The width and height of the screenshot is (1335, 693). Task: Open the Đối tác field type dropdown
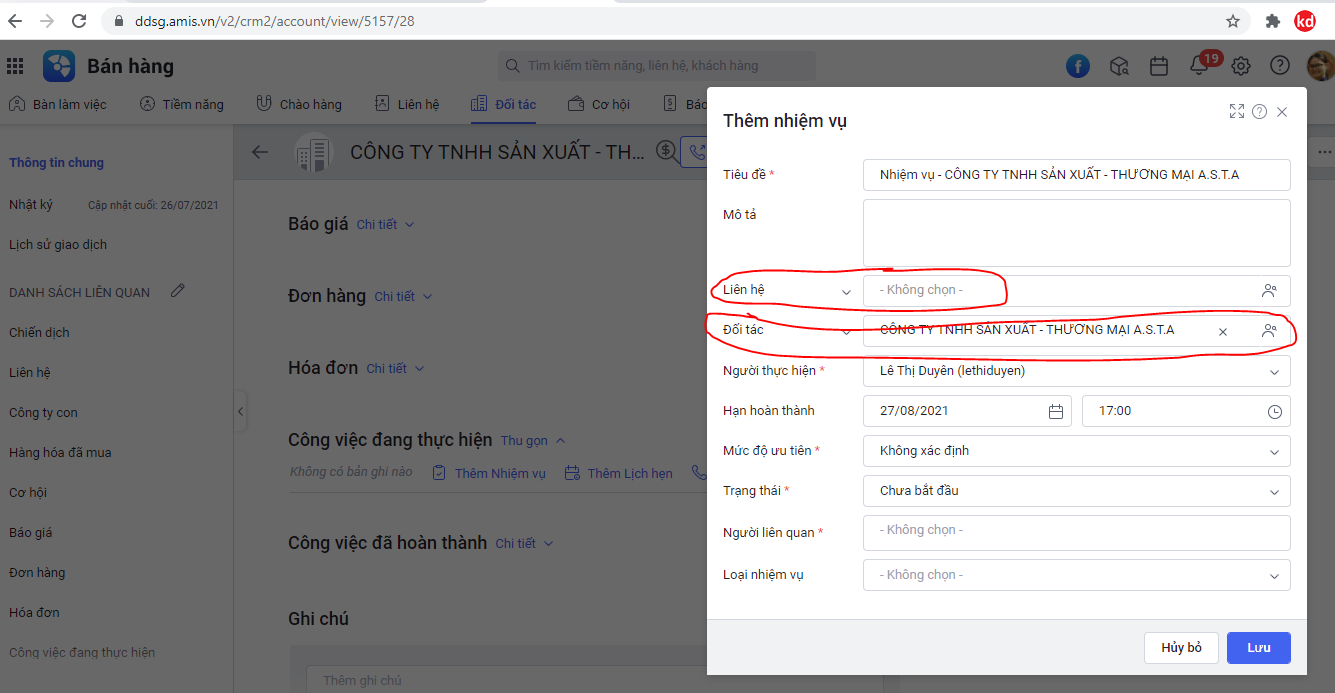pyautogui.click(x=846, y=331)
